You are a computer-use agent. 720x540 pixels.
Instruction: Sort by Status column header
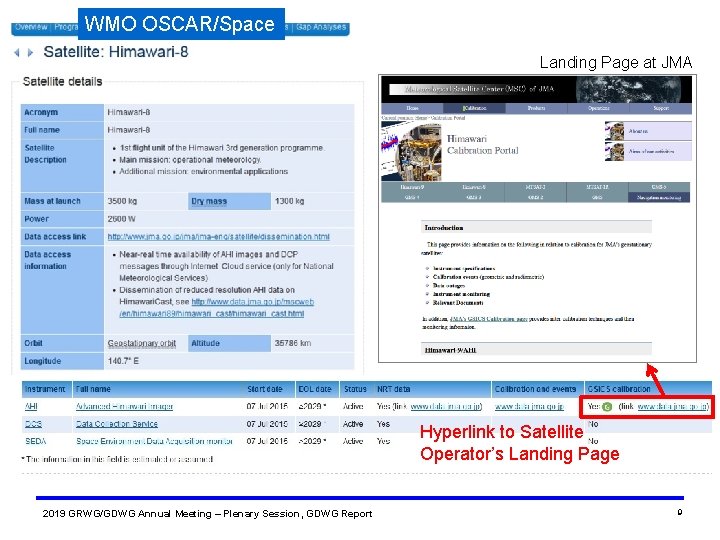(355, 389)
